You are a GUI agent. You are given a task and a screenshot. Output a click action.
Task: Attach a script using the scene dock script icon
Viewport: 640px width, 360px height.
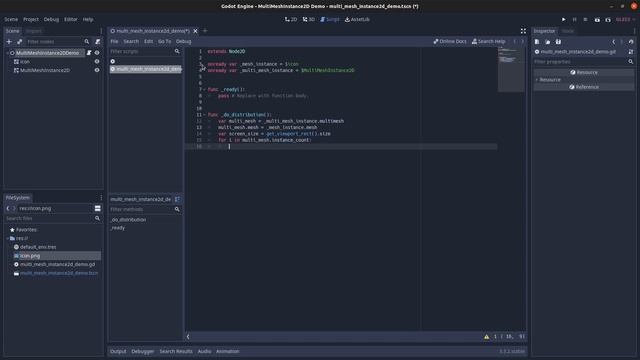tap(98, 42)
